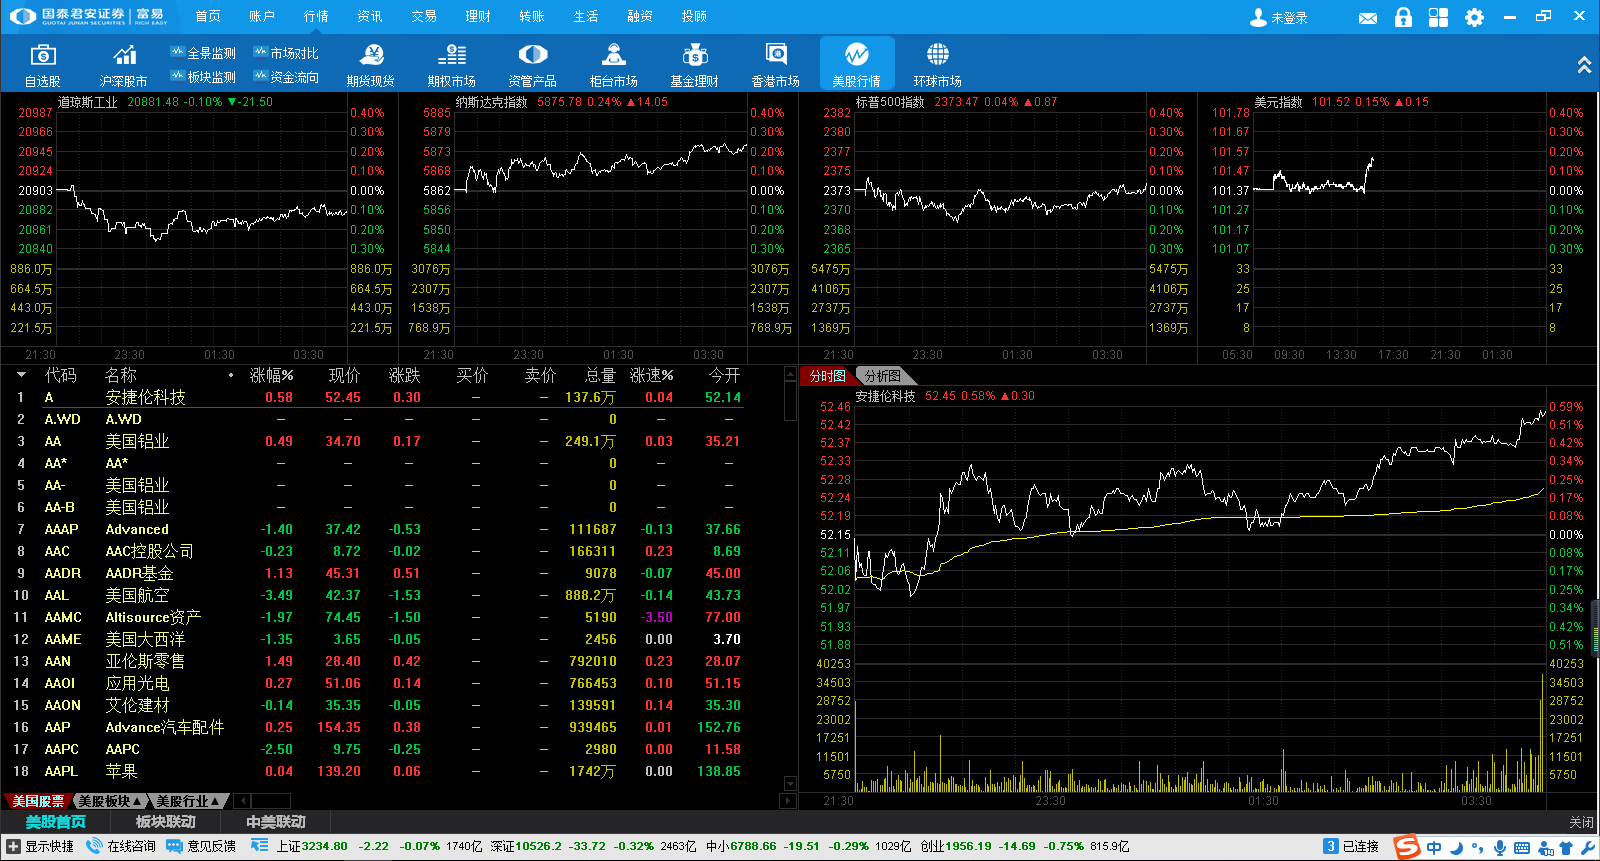1600x861 pixels.
Task: Open the 账户 menu
Action: [262, 16]
